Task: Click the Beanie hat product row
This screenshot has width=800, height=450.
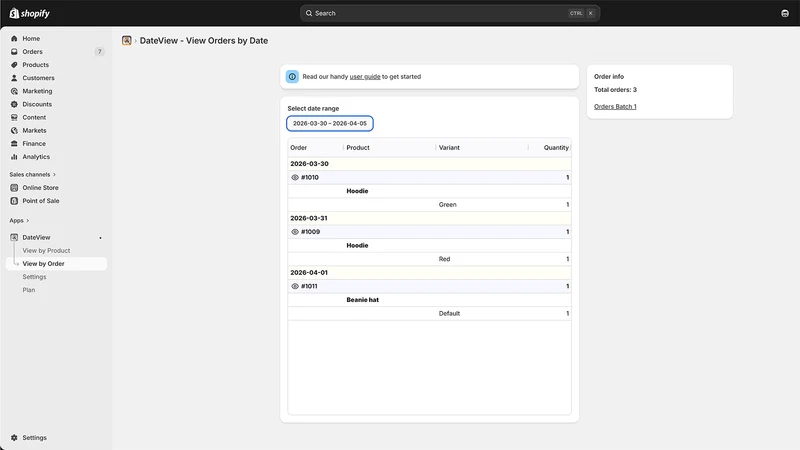Action: [x=430, y=300]
